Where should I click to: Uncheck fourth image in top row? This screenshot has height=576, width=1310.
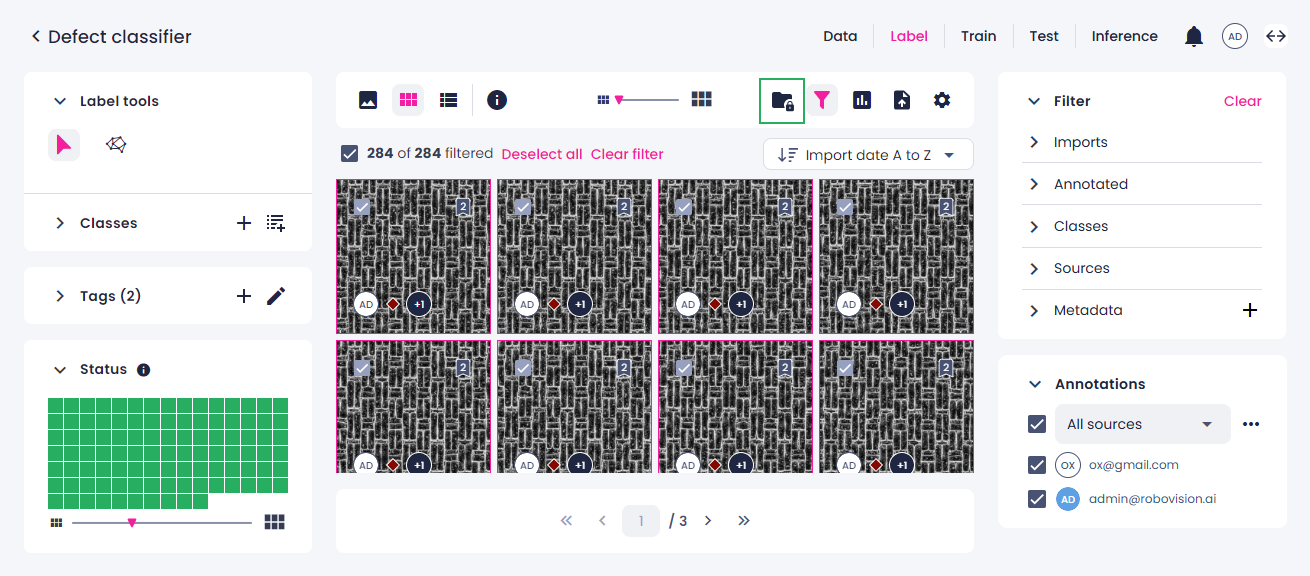(x=845, y=206)
